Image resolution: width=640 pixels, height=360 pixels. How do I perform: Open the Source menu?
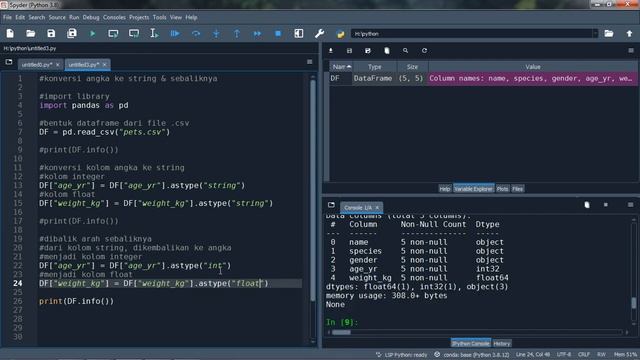click(57, 18)
